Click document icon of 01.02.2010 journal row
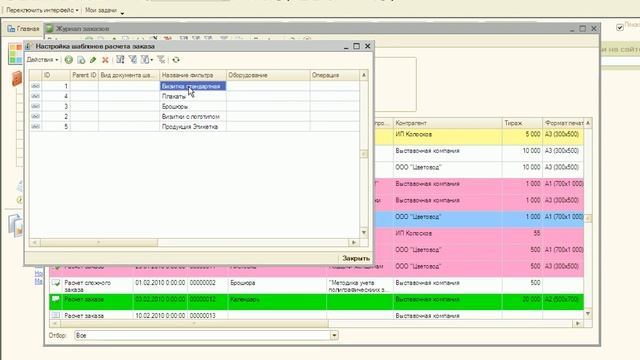640x360 pixels. pyautogui.click(x=56, y=283)
